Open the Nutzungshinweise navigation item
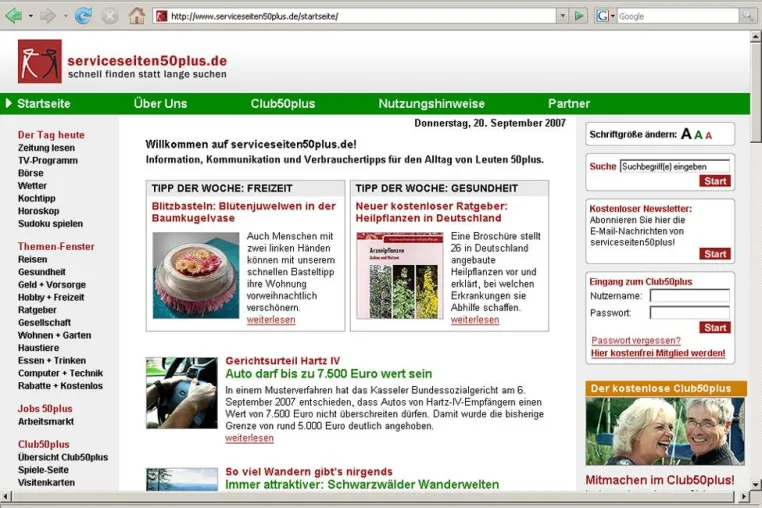The width and height of the screenshot is (762, 508). point(432,104)
